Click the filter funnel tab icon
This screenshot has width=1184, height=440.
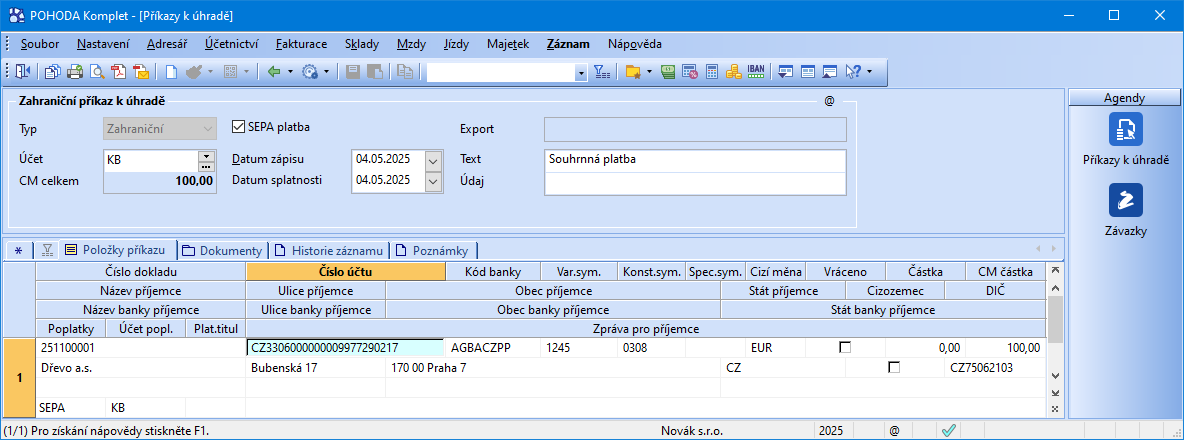47,251
